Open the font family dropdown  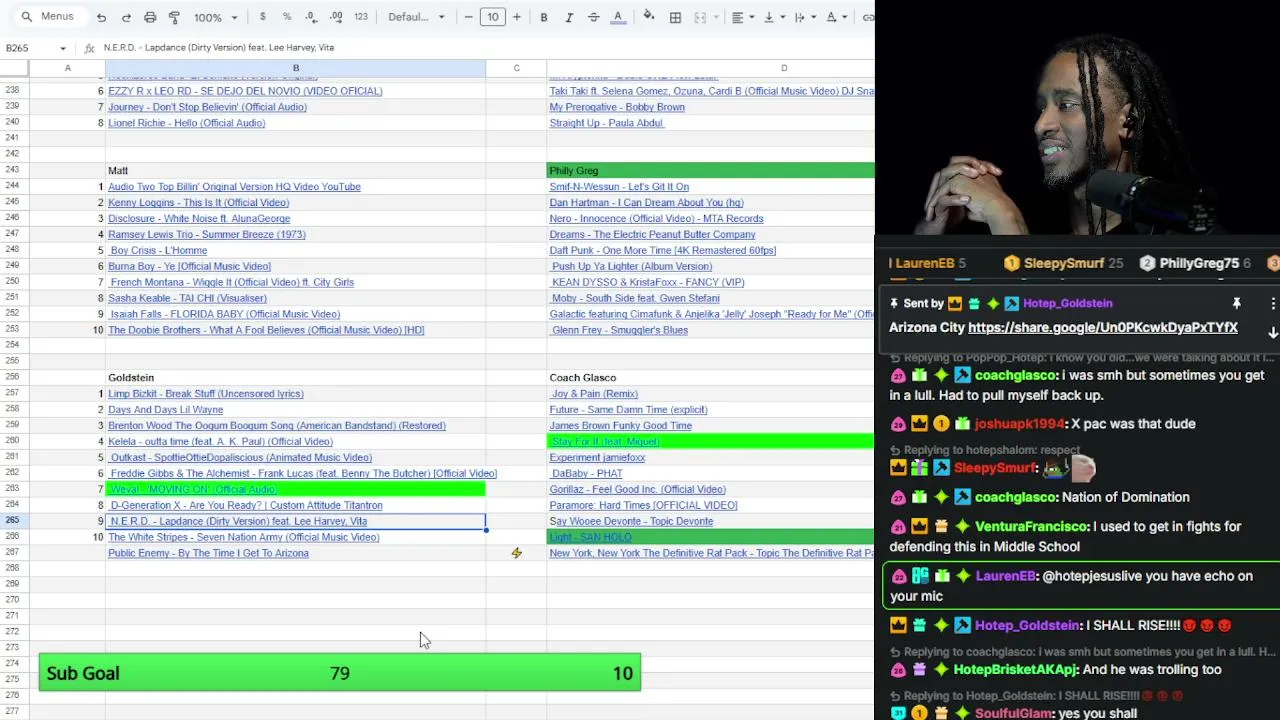pos(416,17)
